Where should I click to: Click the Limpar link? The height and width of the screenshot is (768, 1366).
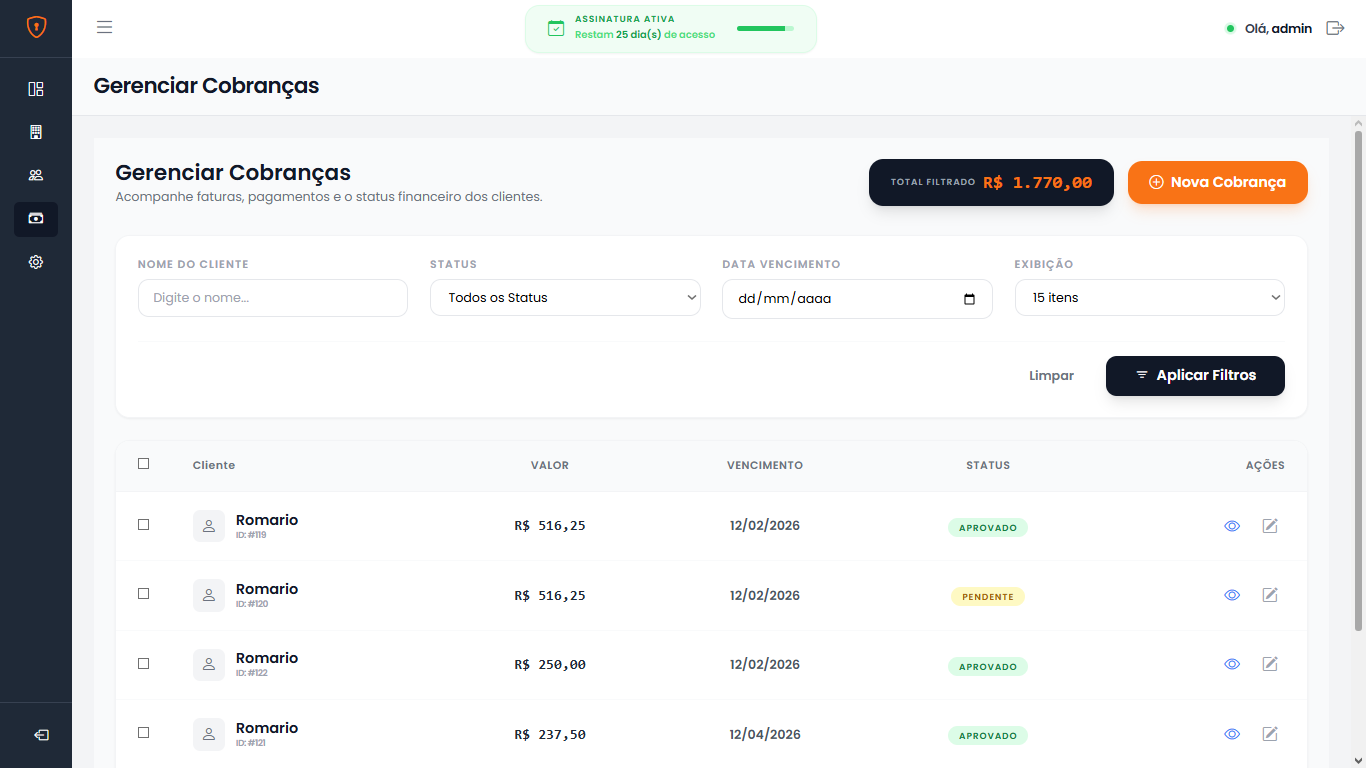pos(1051,376)
